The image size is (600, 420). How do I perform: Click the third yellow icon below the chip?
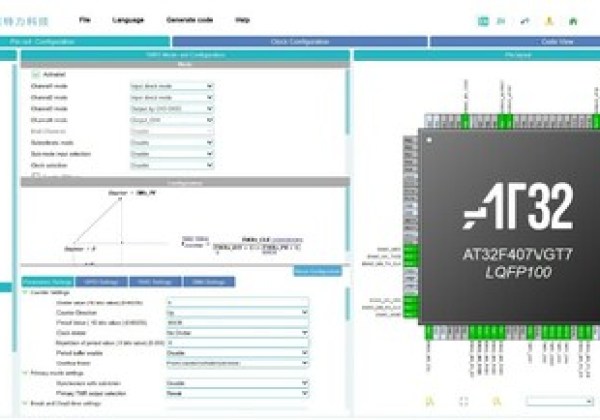coord(498,401)
